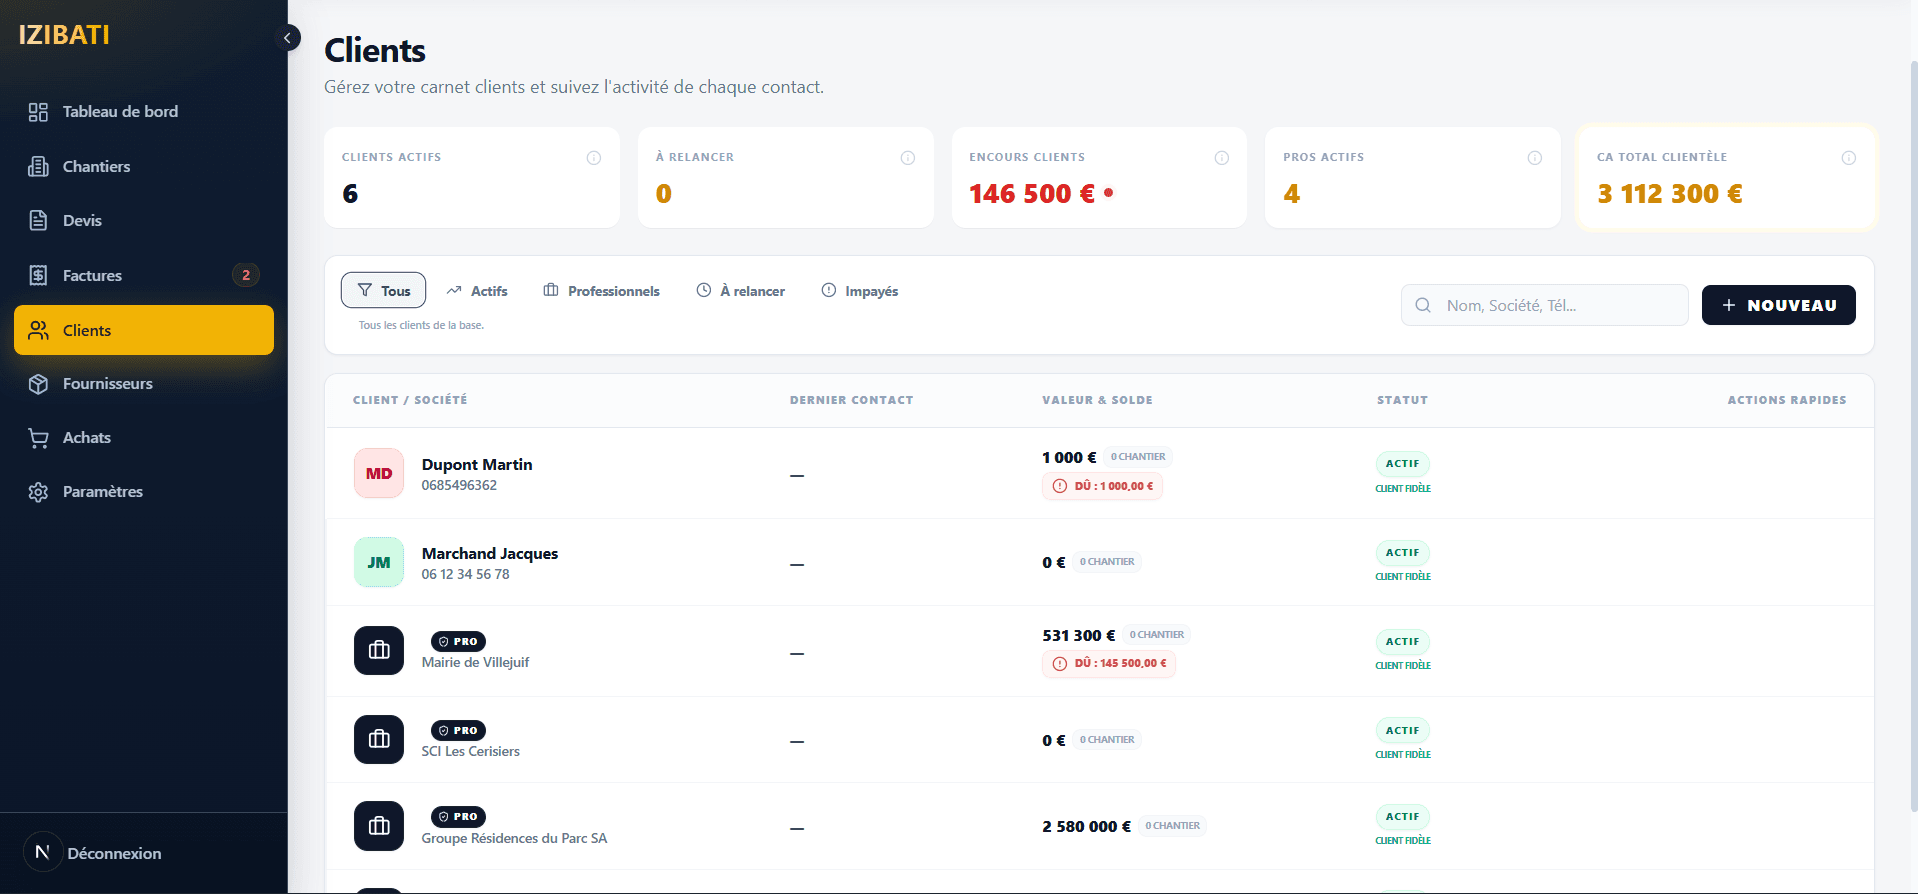Go to Chantiers in sidebar
This screenshot has height=894, width=1918.
(96, 167)
